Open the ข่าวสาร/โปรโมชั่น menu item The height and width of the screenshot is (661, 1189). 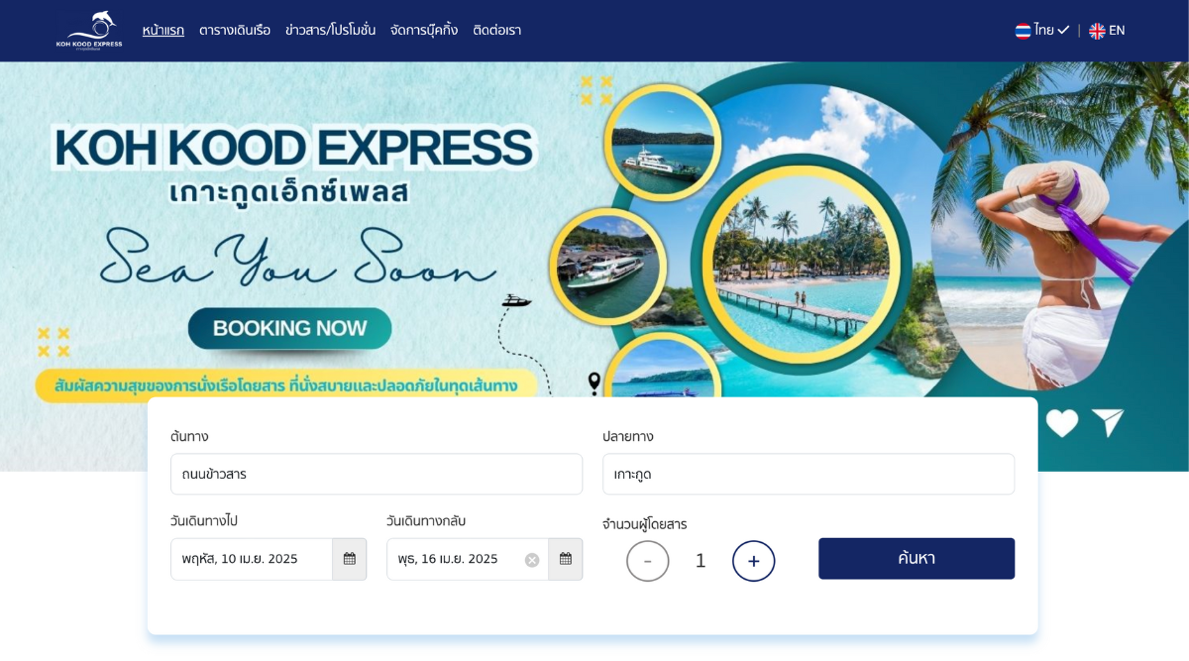point(331,30)
